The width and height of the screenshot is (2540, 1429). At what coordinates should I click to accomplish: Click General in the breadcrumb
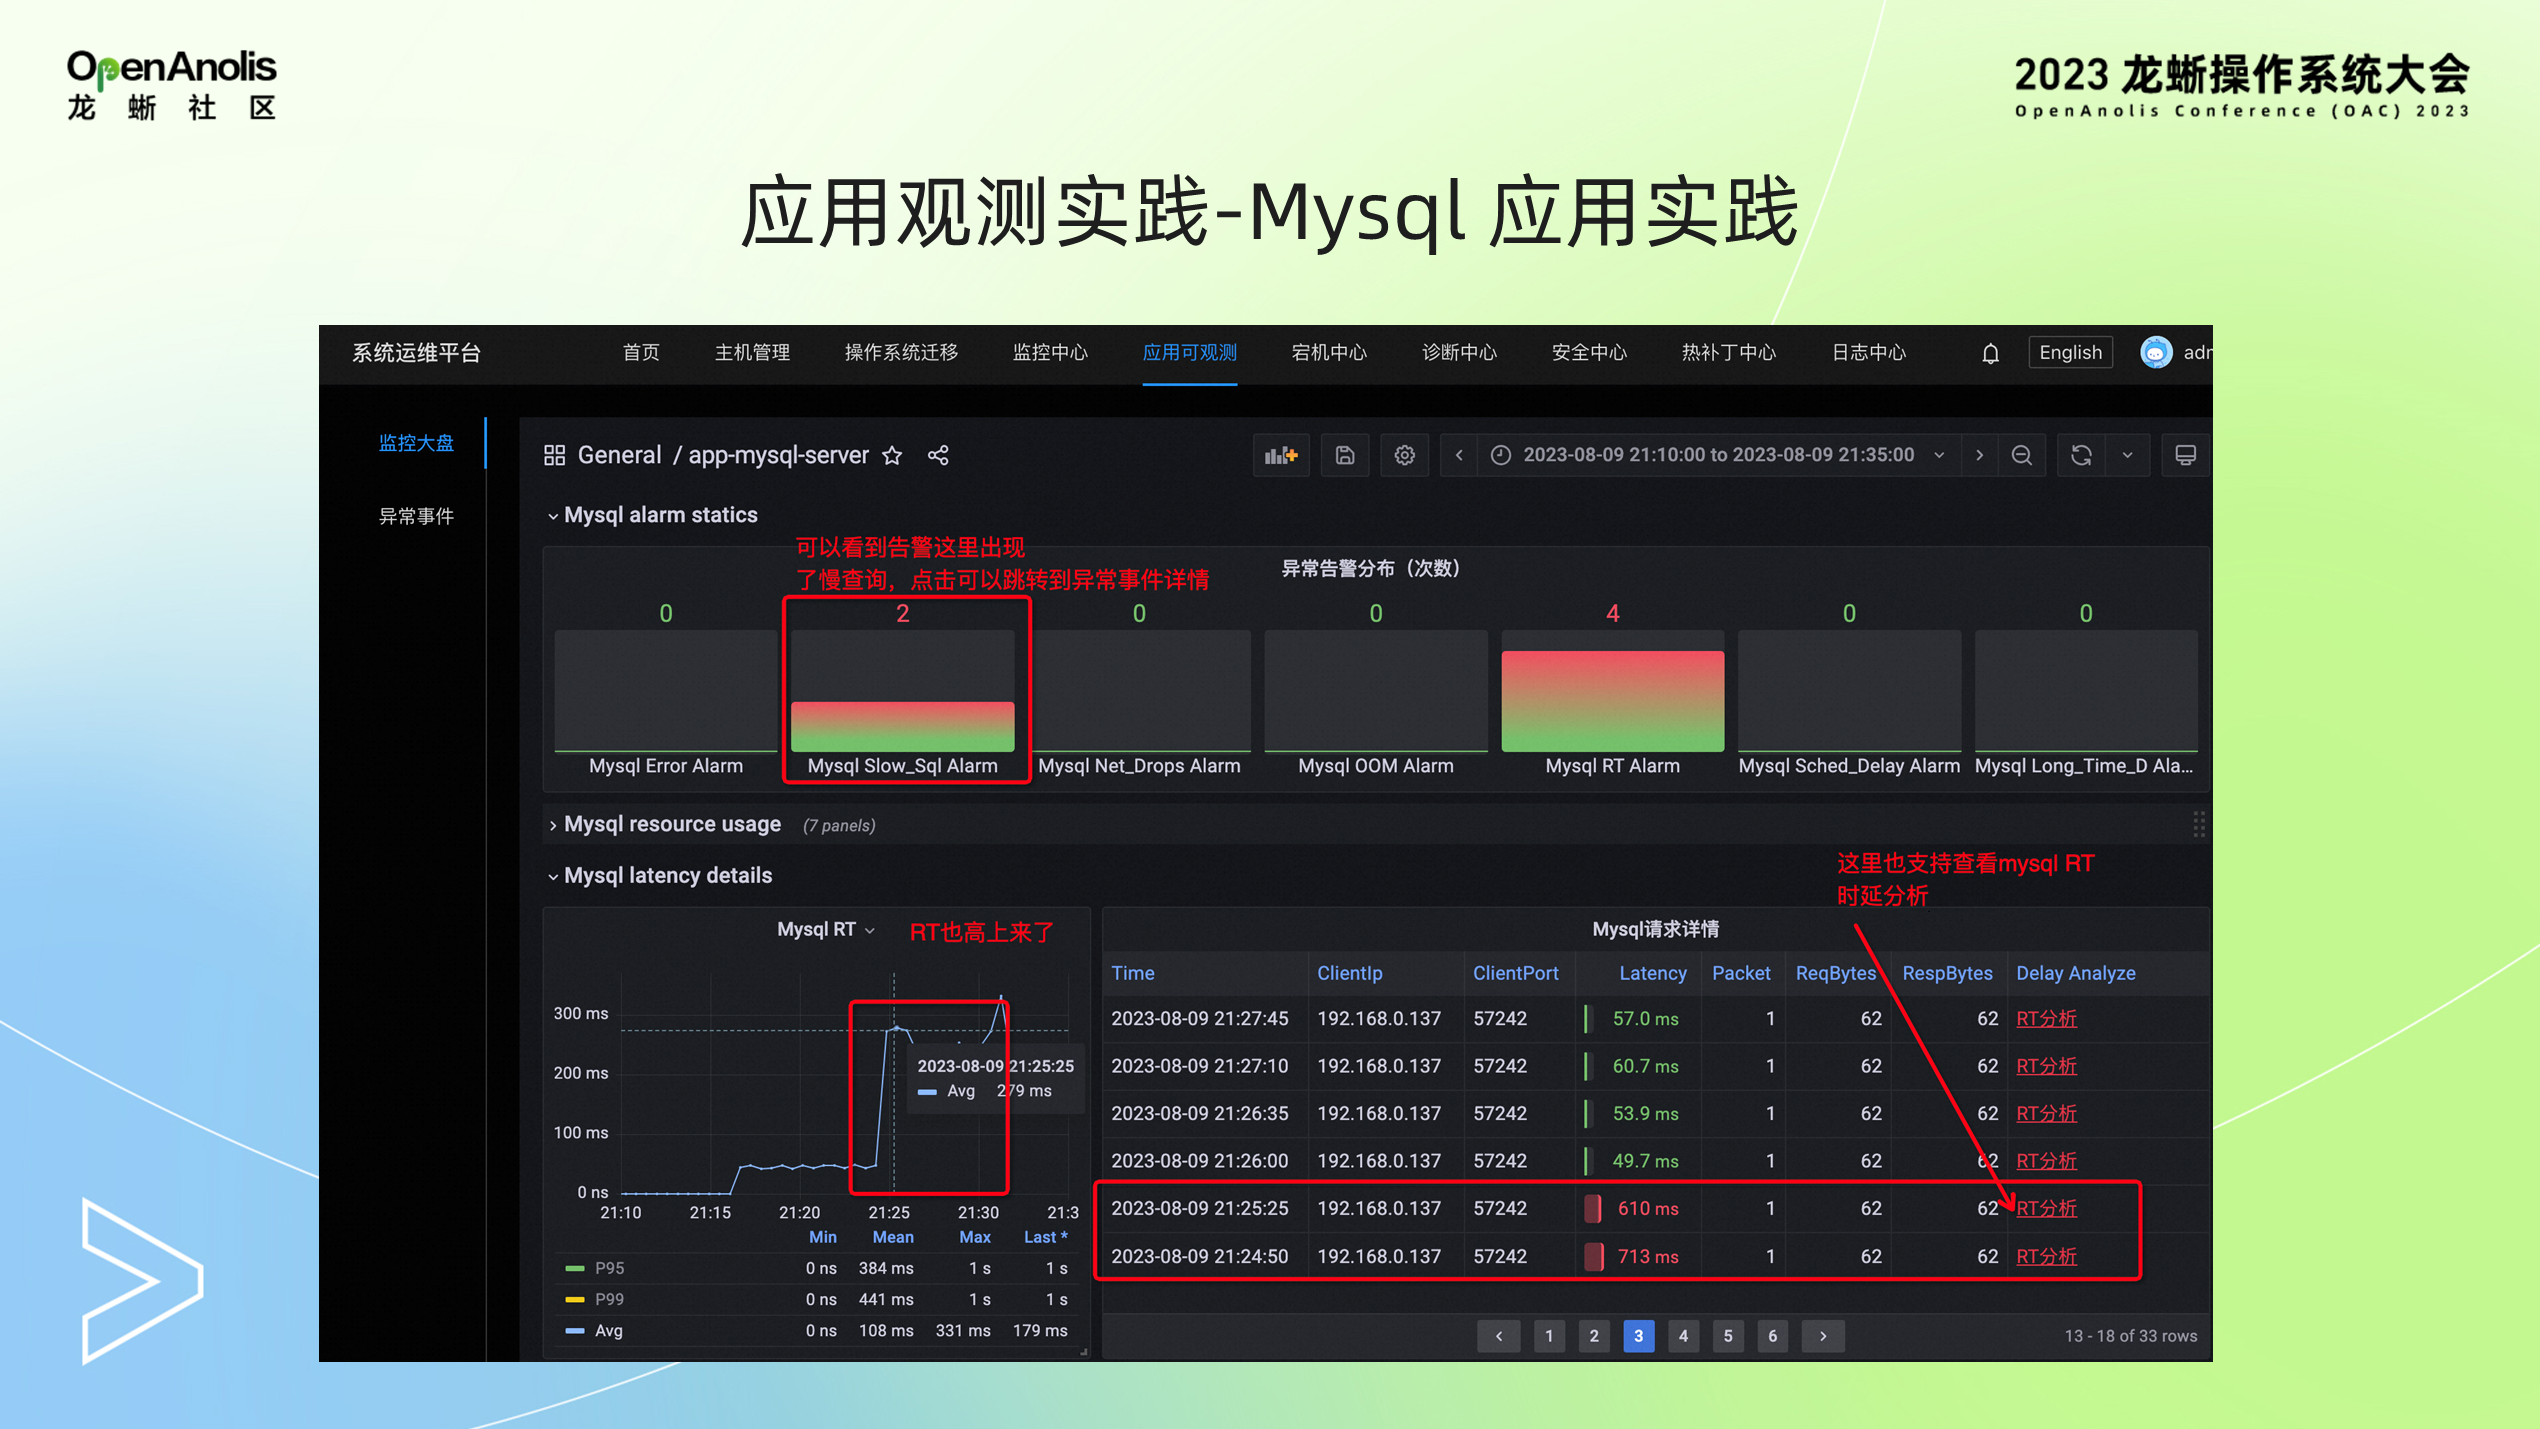point(619,456)
